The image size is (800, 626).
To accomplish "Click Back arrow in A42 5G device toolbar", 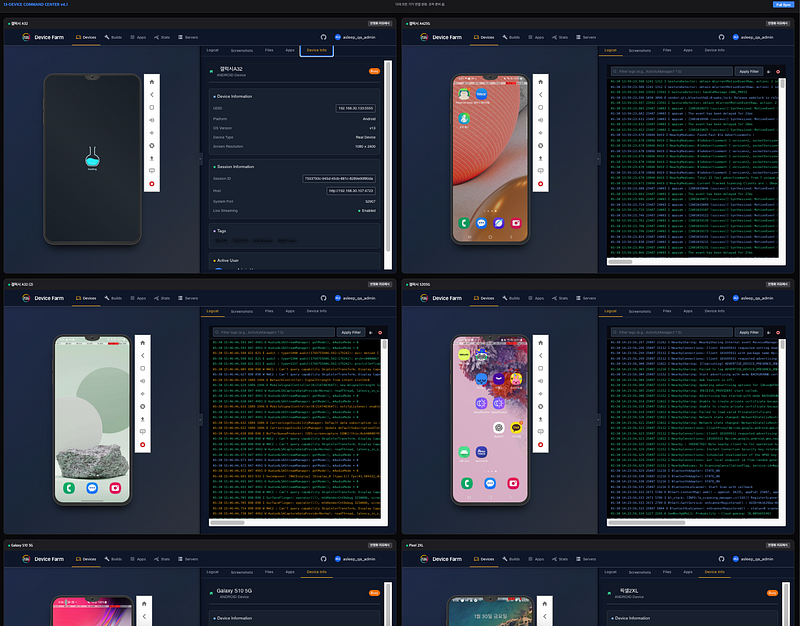I will coord(540,94).
